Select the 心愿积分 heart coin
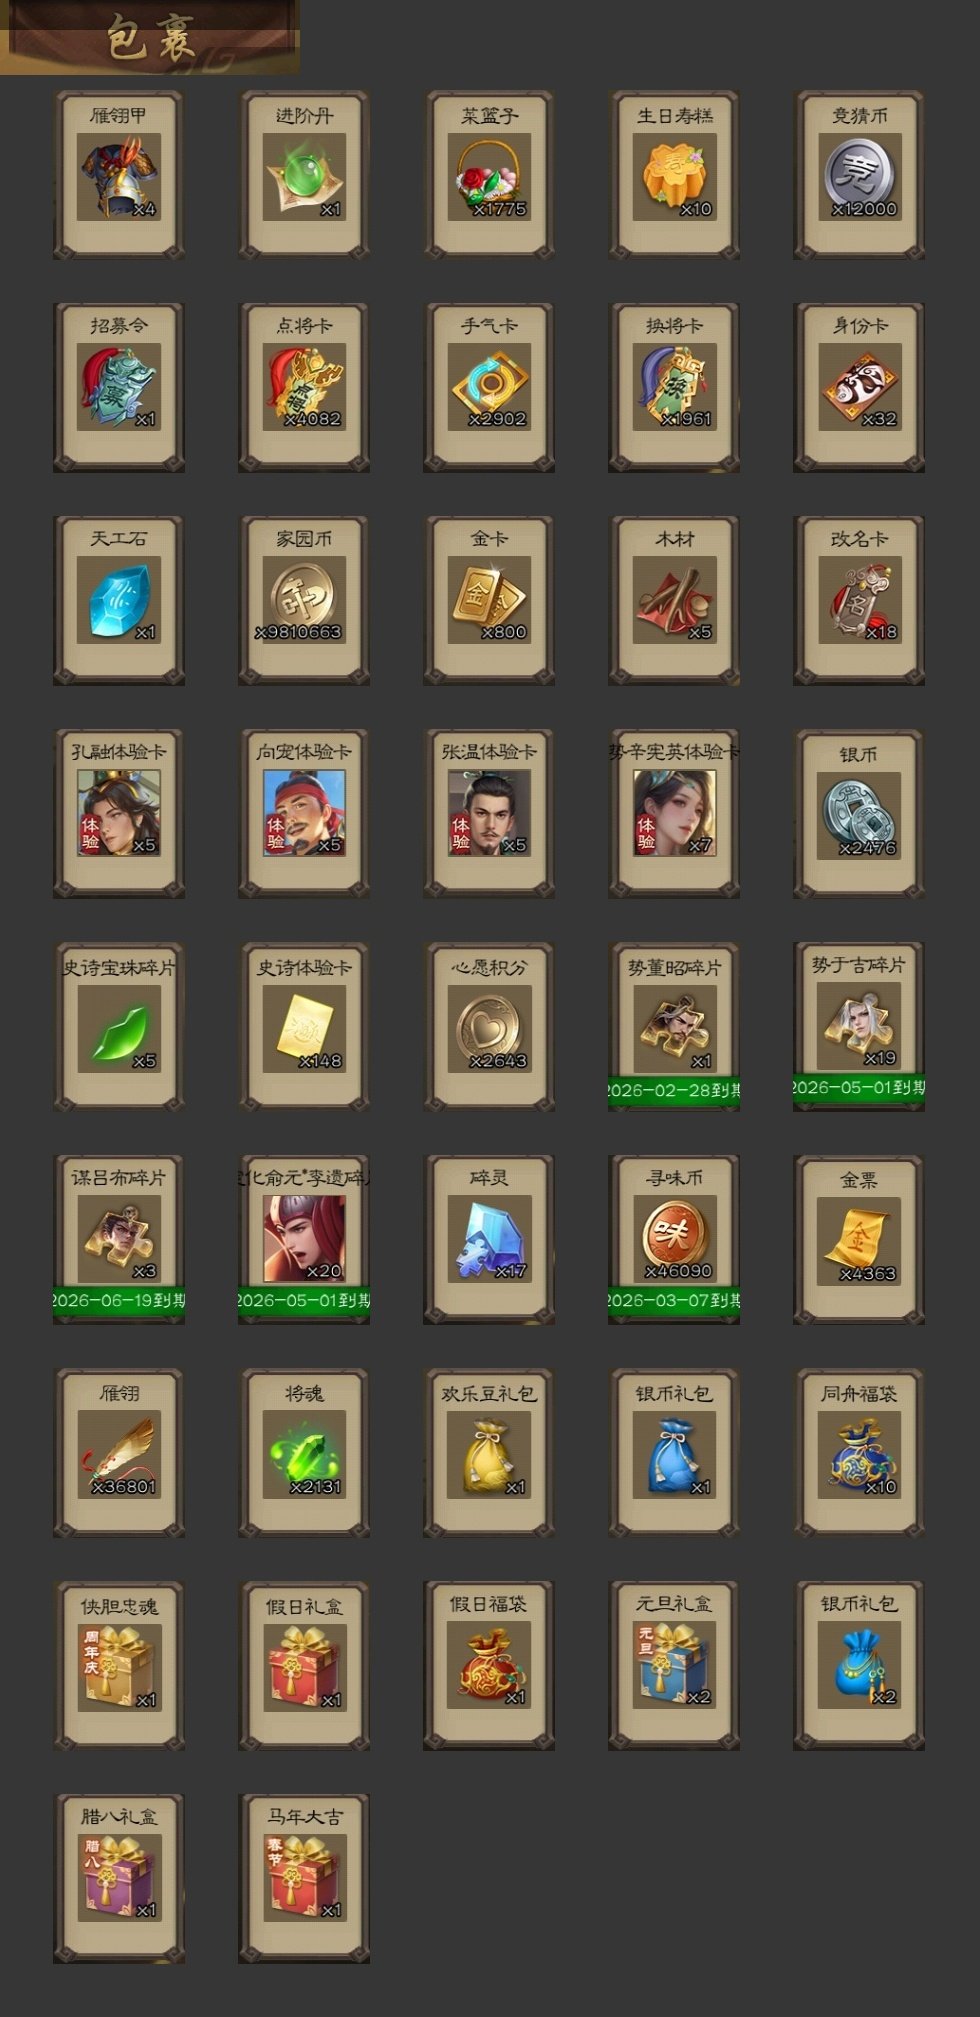The width and height of the screenshot is (980, 2017). 489,1026
